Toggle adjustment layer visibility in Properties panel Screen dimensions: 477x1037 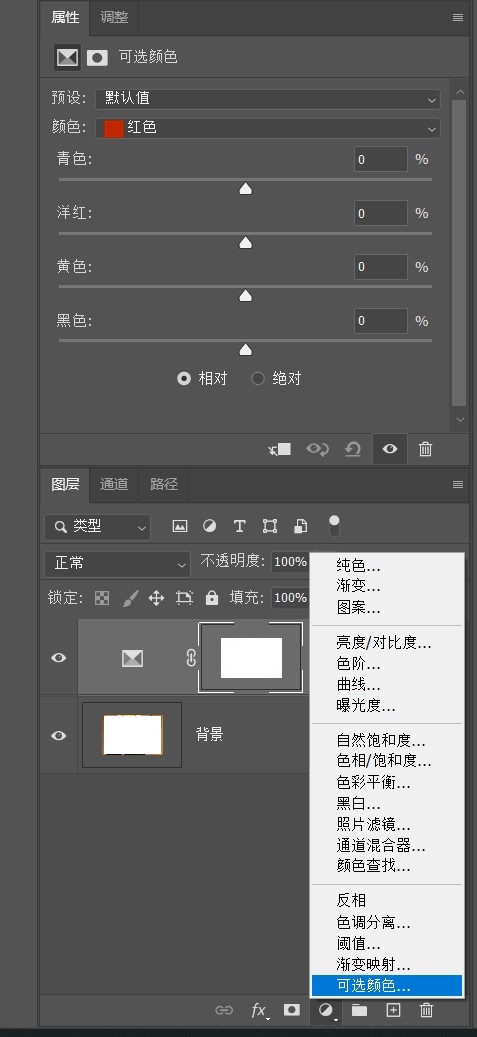pyautogui.click(x=390, y=450)
